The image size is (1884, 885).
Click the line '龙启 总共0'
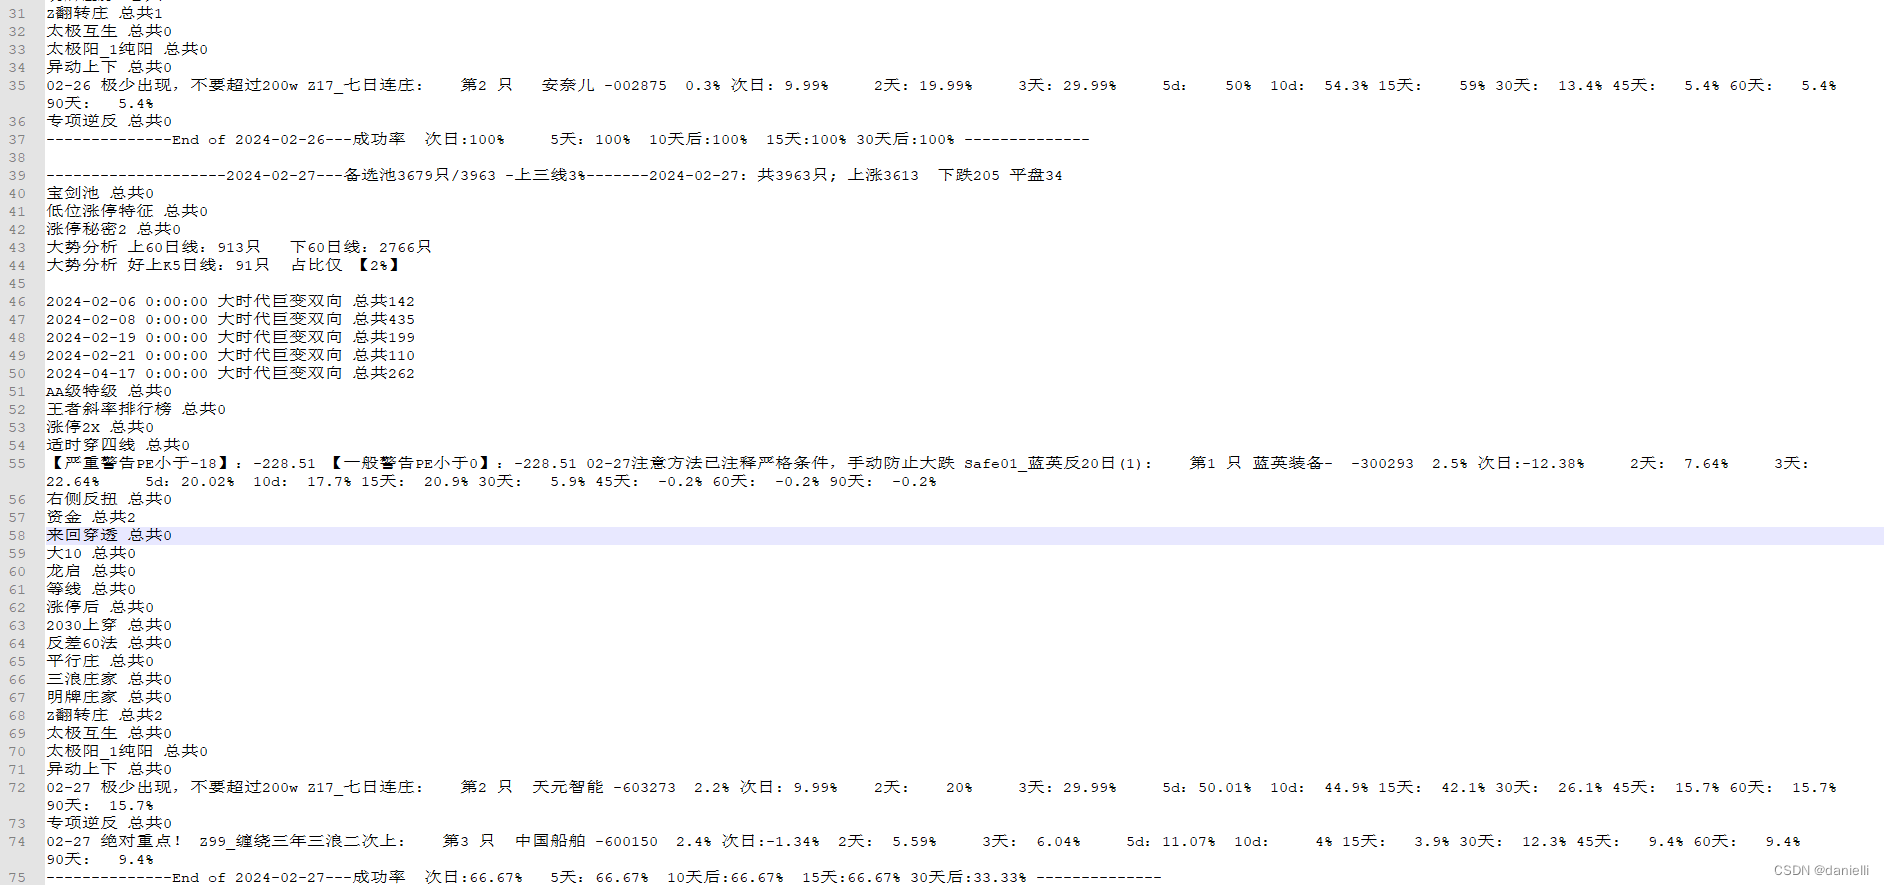tap(91, 571)
